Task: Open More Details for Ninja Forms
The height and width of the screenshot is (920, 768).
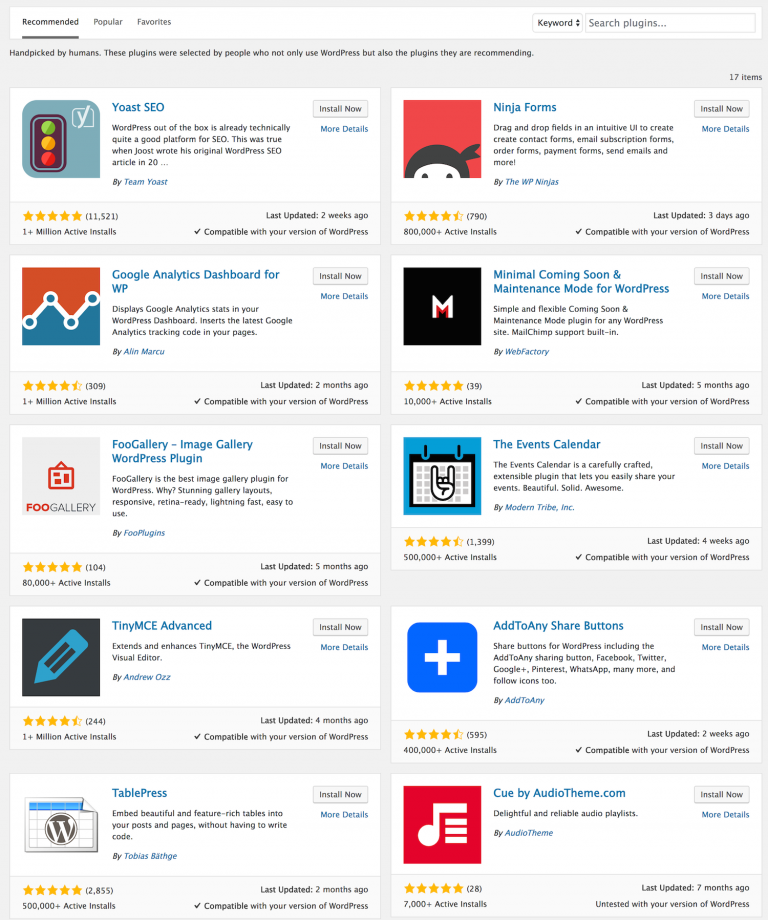Action: (x=724, y=129)
